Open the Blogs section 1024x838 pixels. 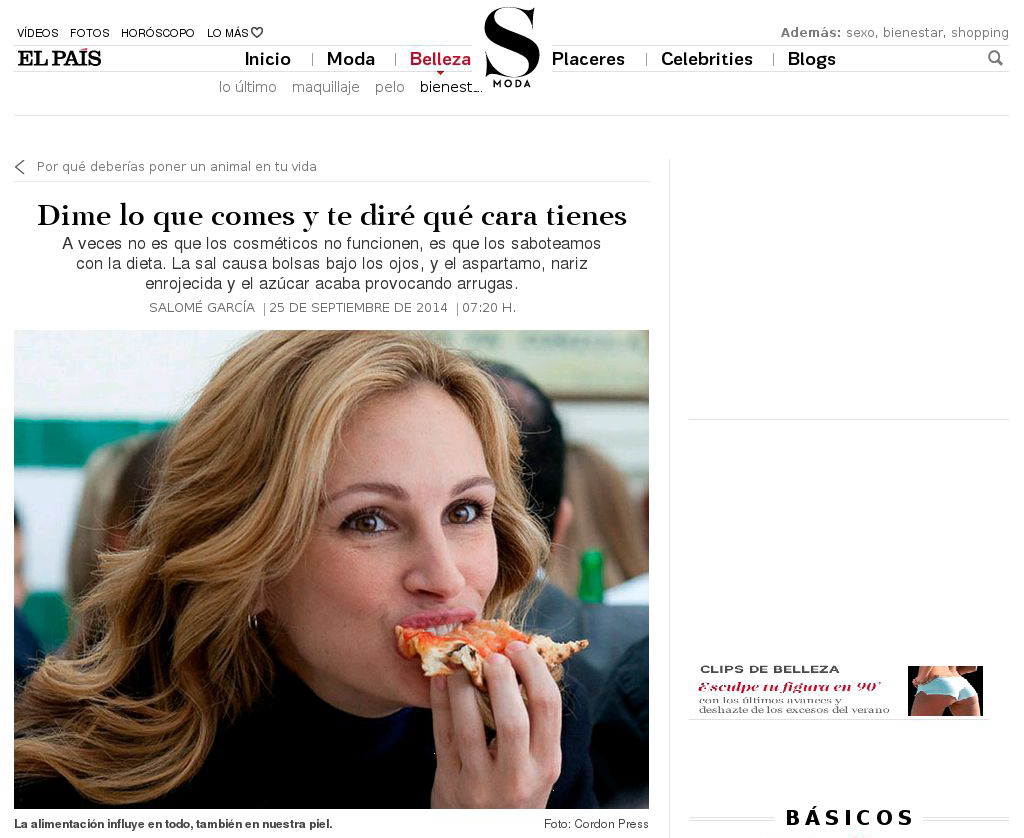point(812,59)
